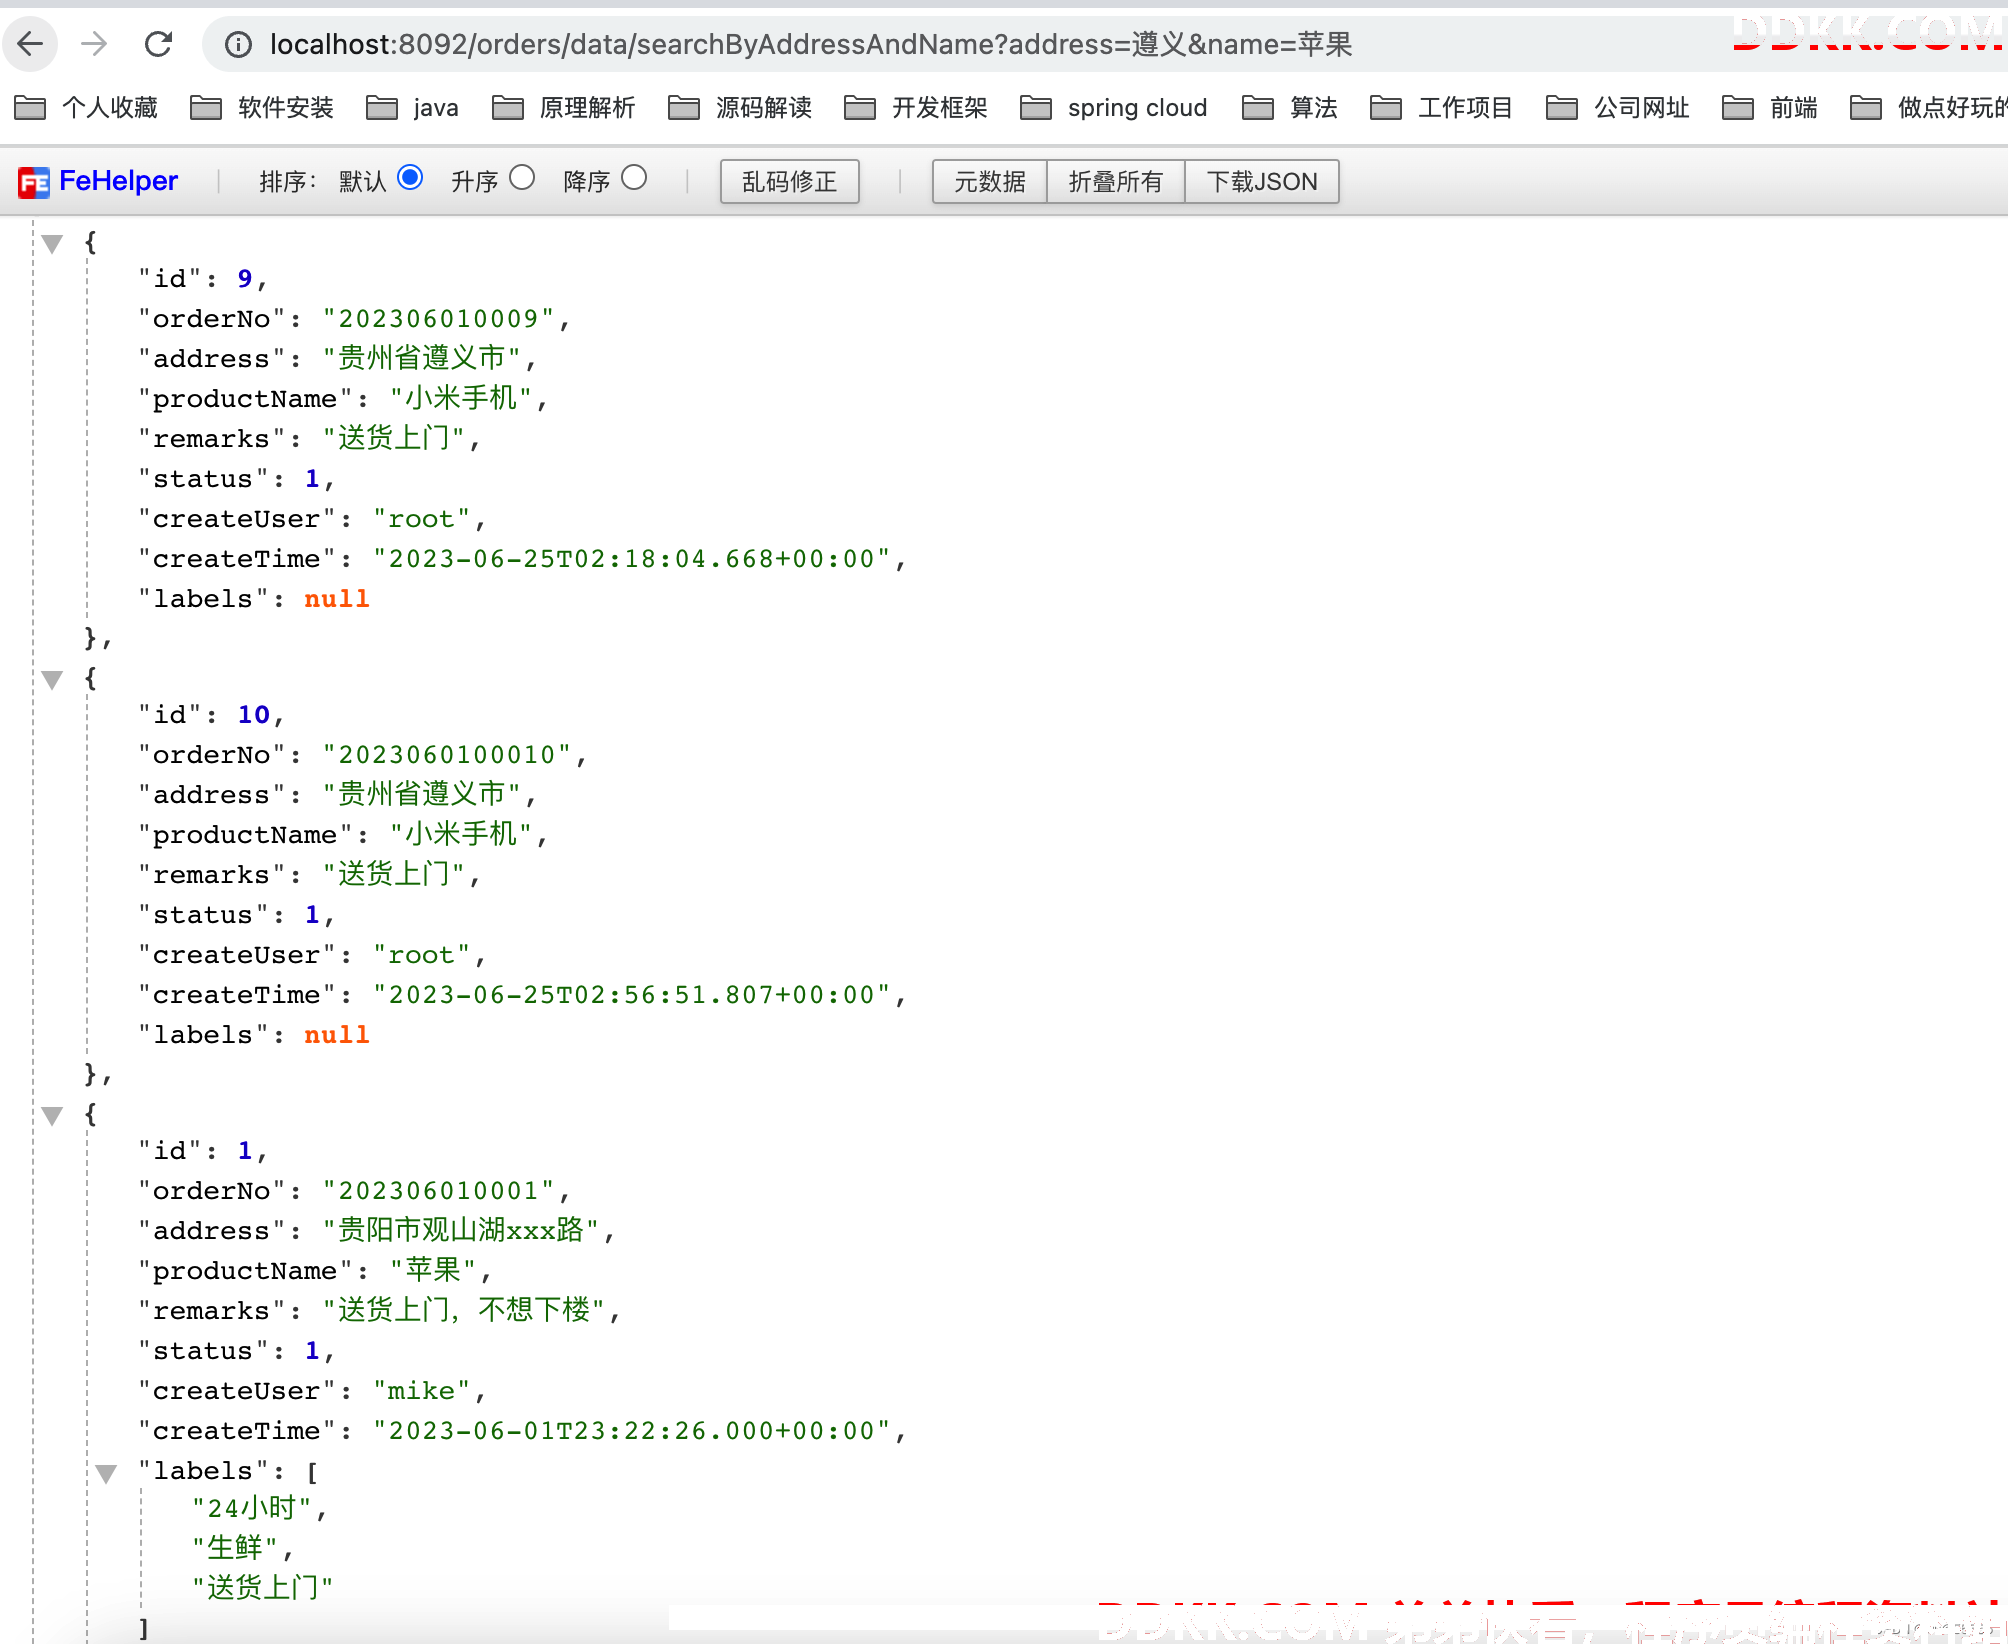Click address value "贵阳市观山湖xxx路"
This screenshot has height=1644, width=2008.
pyautogui.click(x=461, y=1230)
